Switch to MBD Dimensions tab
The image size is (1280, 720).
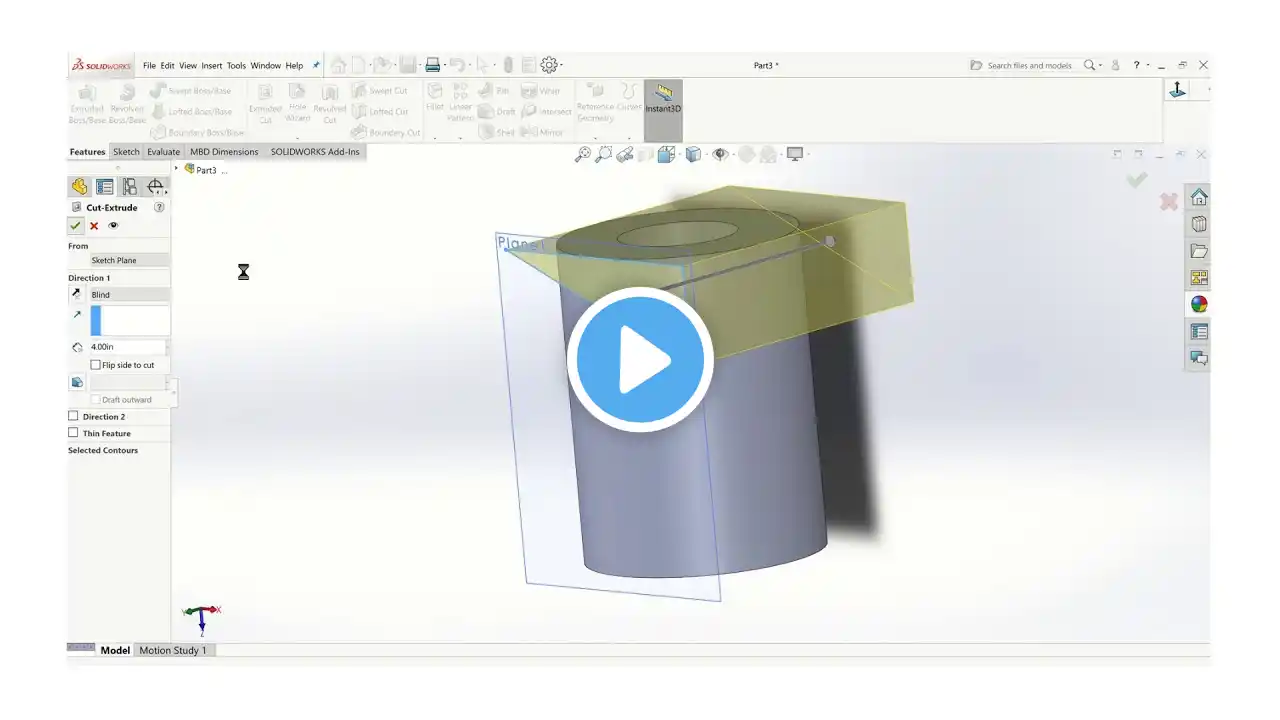(224, 152)
